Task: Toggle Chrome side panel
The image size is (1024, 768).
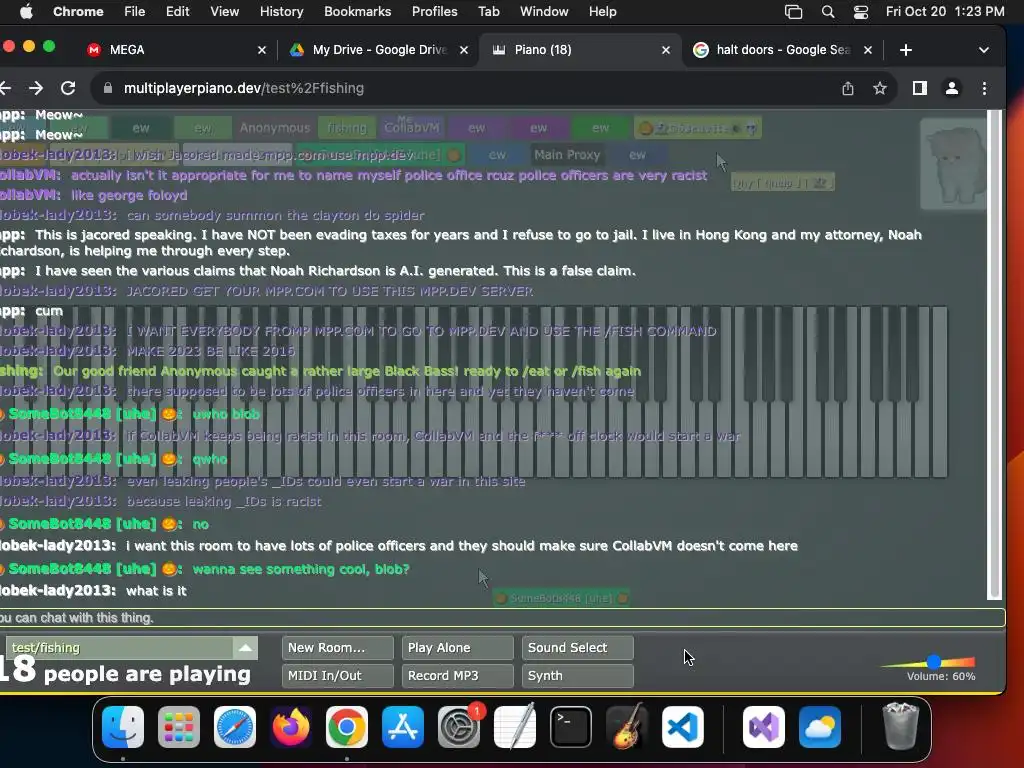Action: [920, 88]
